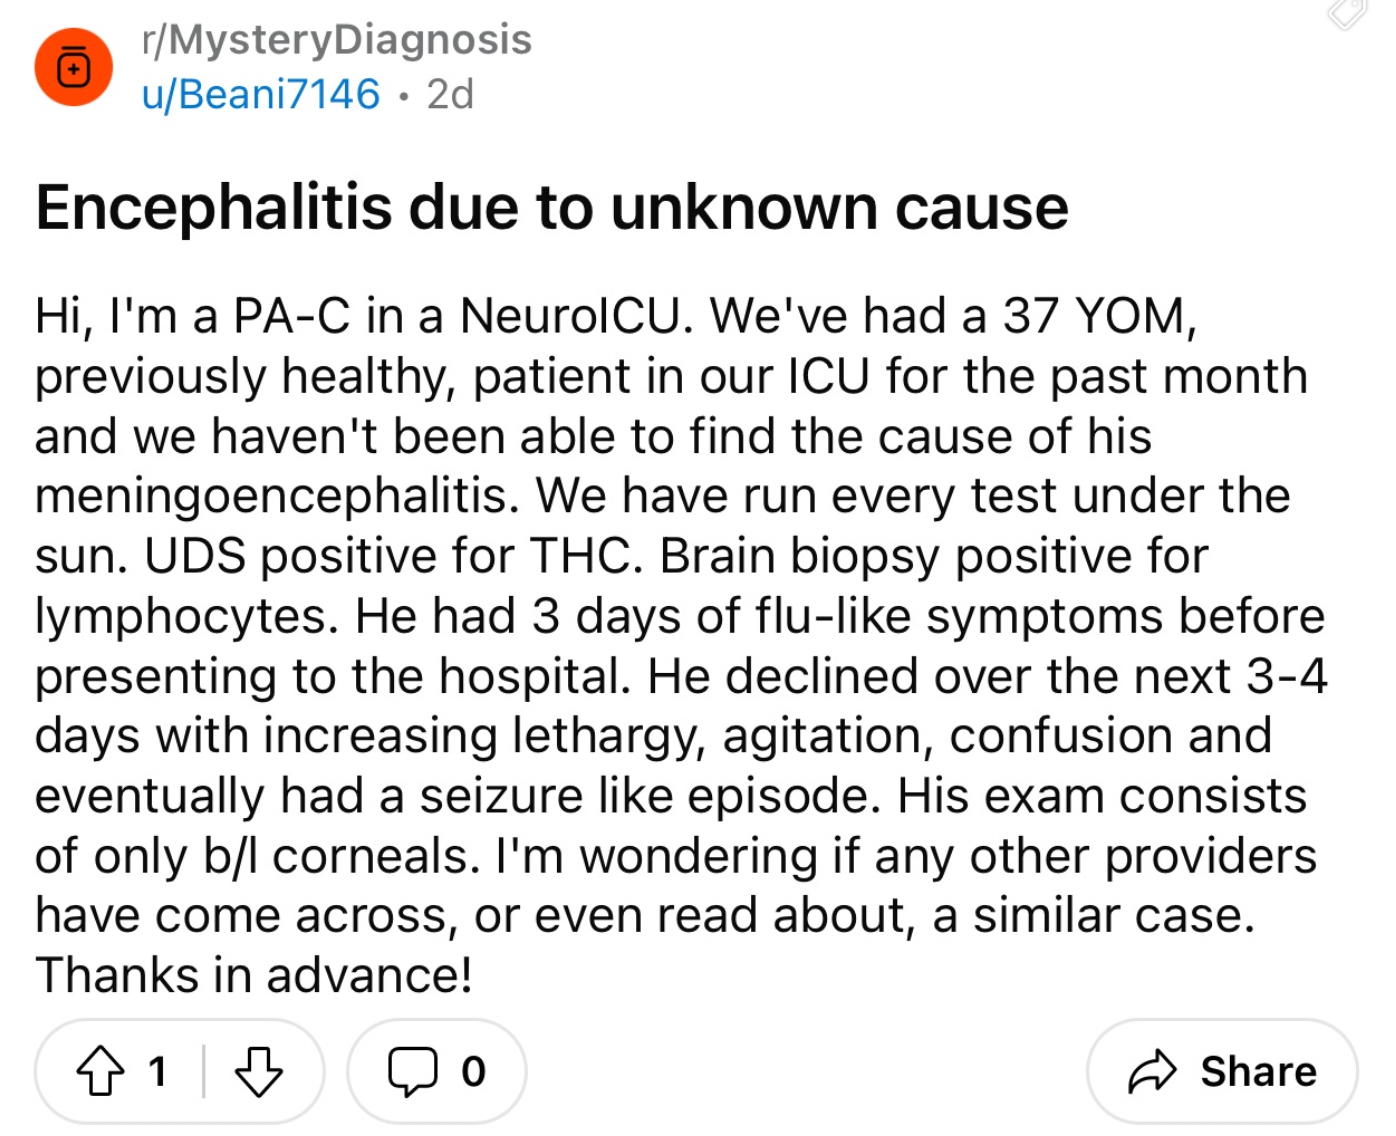Viewport: 1396px width, 1136px height.
Task: Open comments via the speech bubble icon
Action: click(x=413, y=1071)
